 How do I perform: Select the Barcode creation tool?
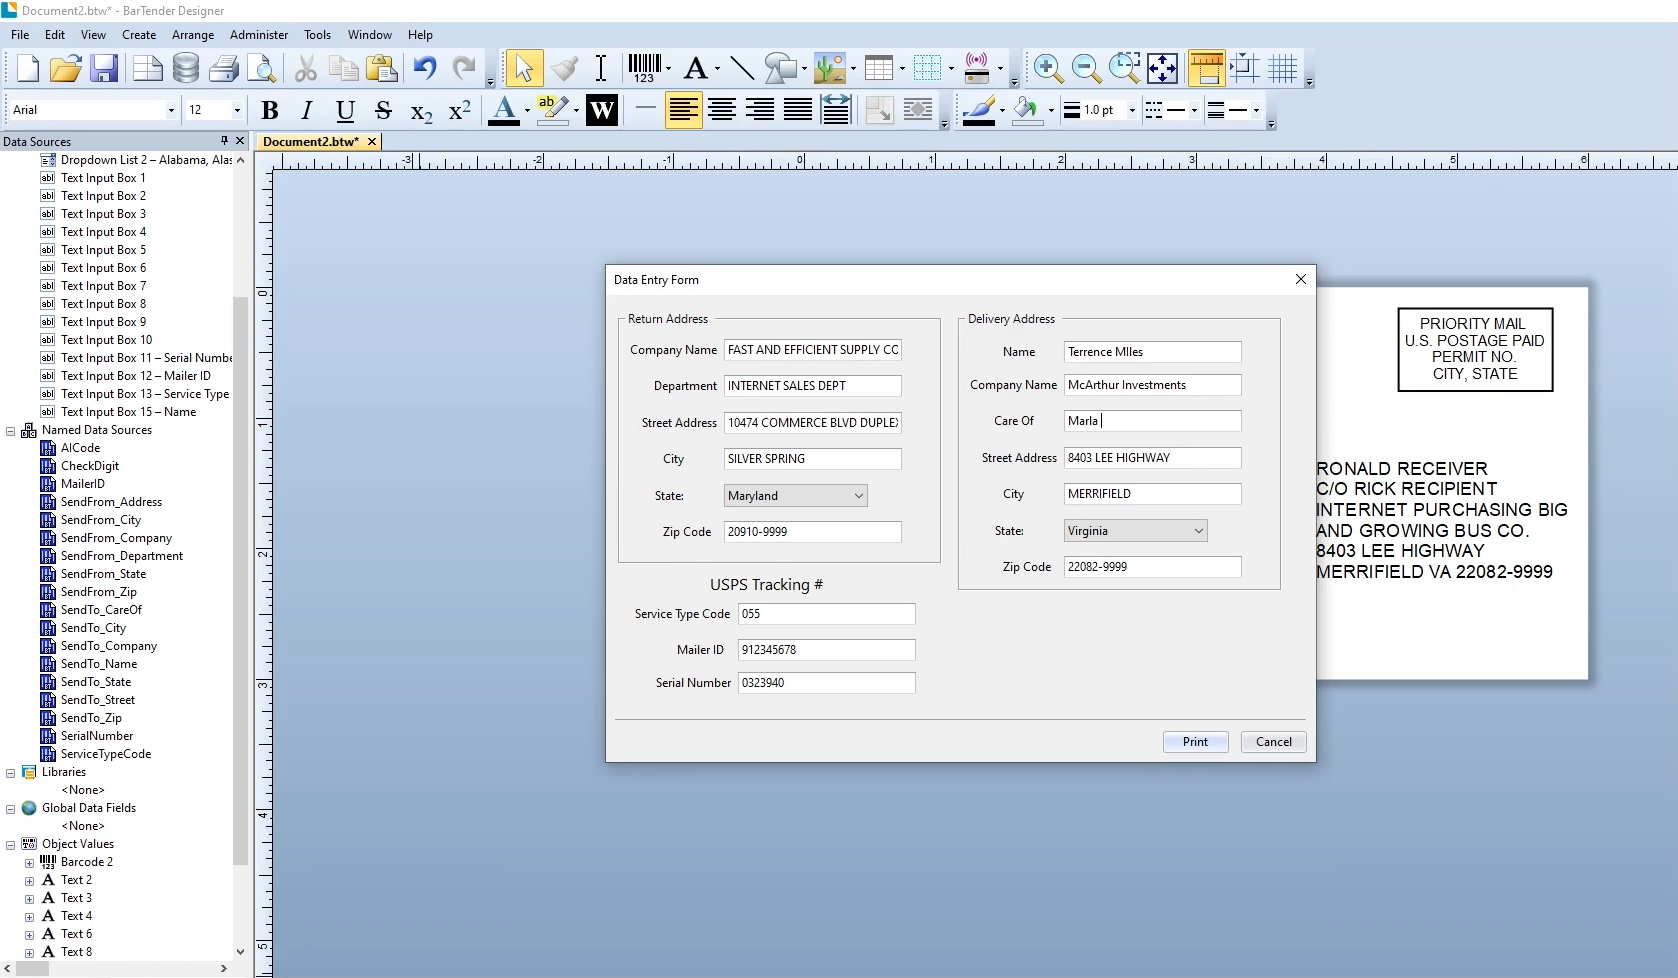644,68
